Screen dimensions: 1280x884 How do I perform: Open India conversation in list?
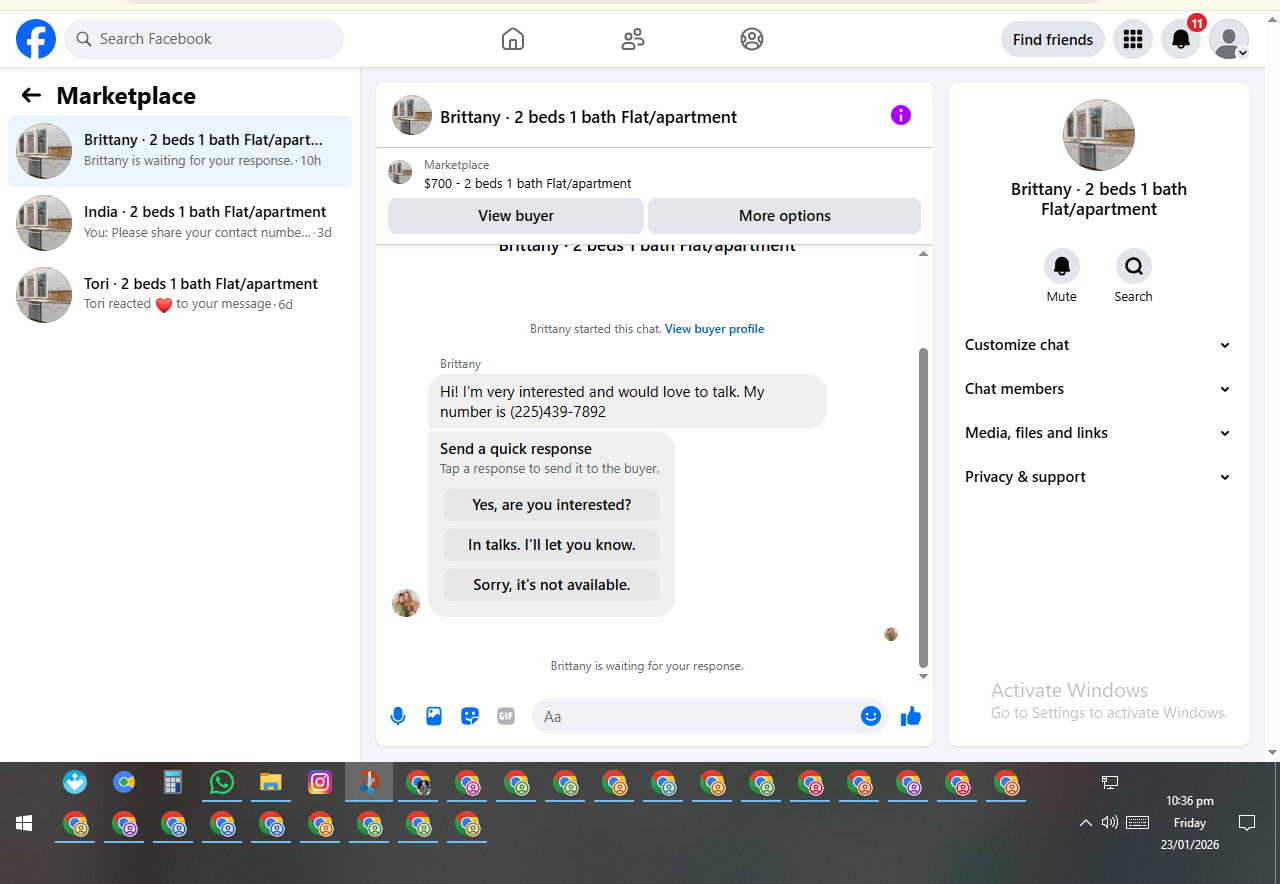(180, 223)
